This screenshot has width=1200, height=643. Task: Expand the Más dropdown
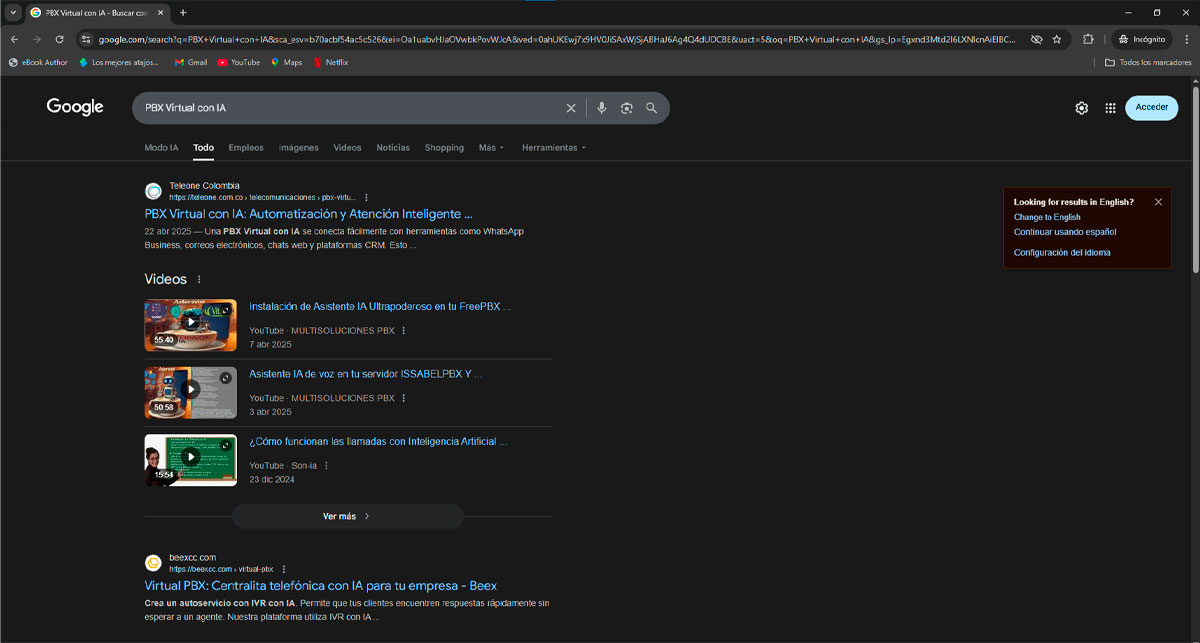click(x=491, y=148)
